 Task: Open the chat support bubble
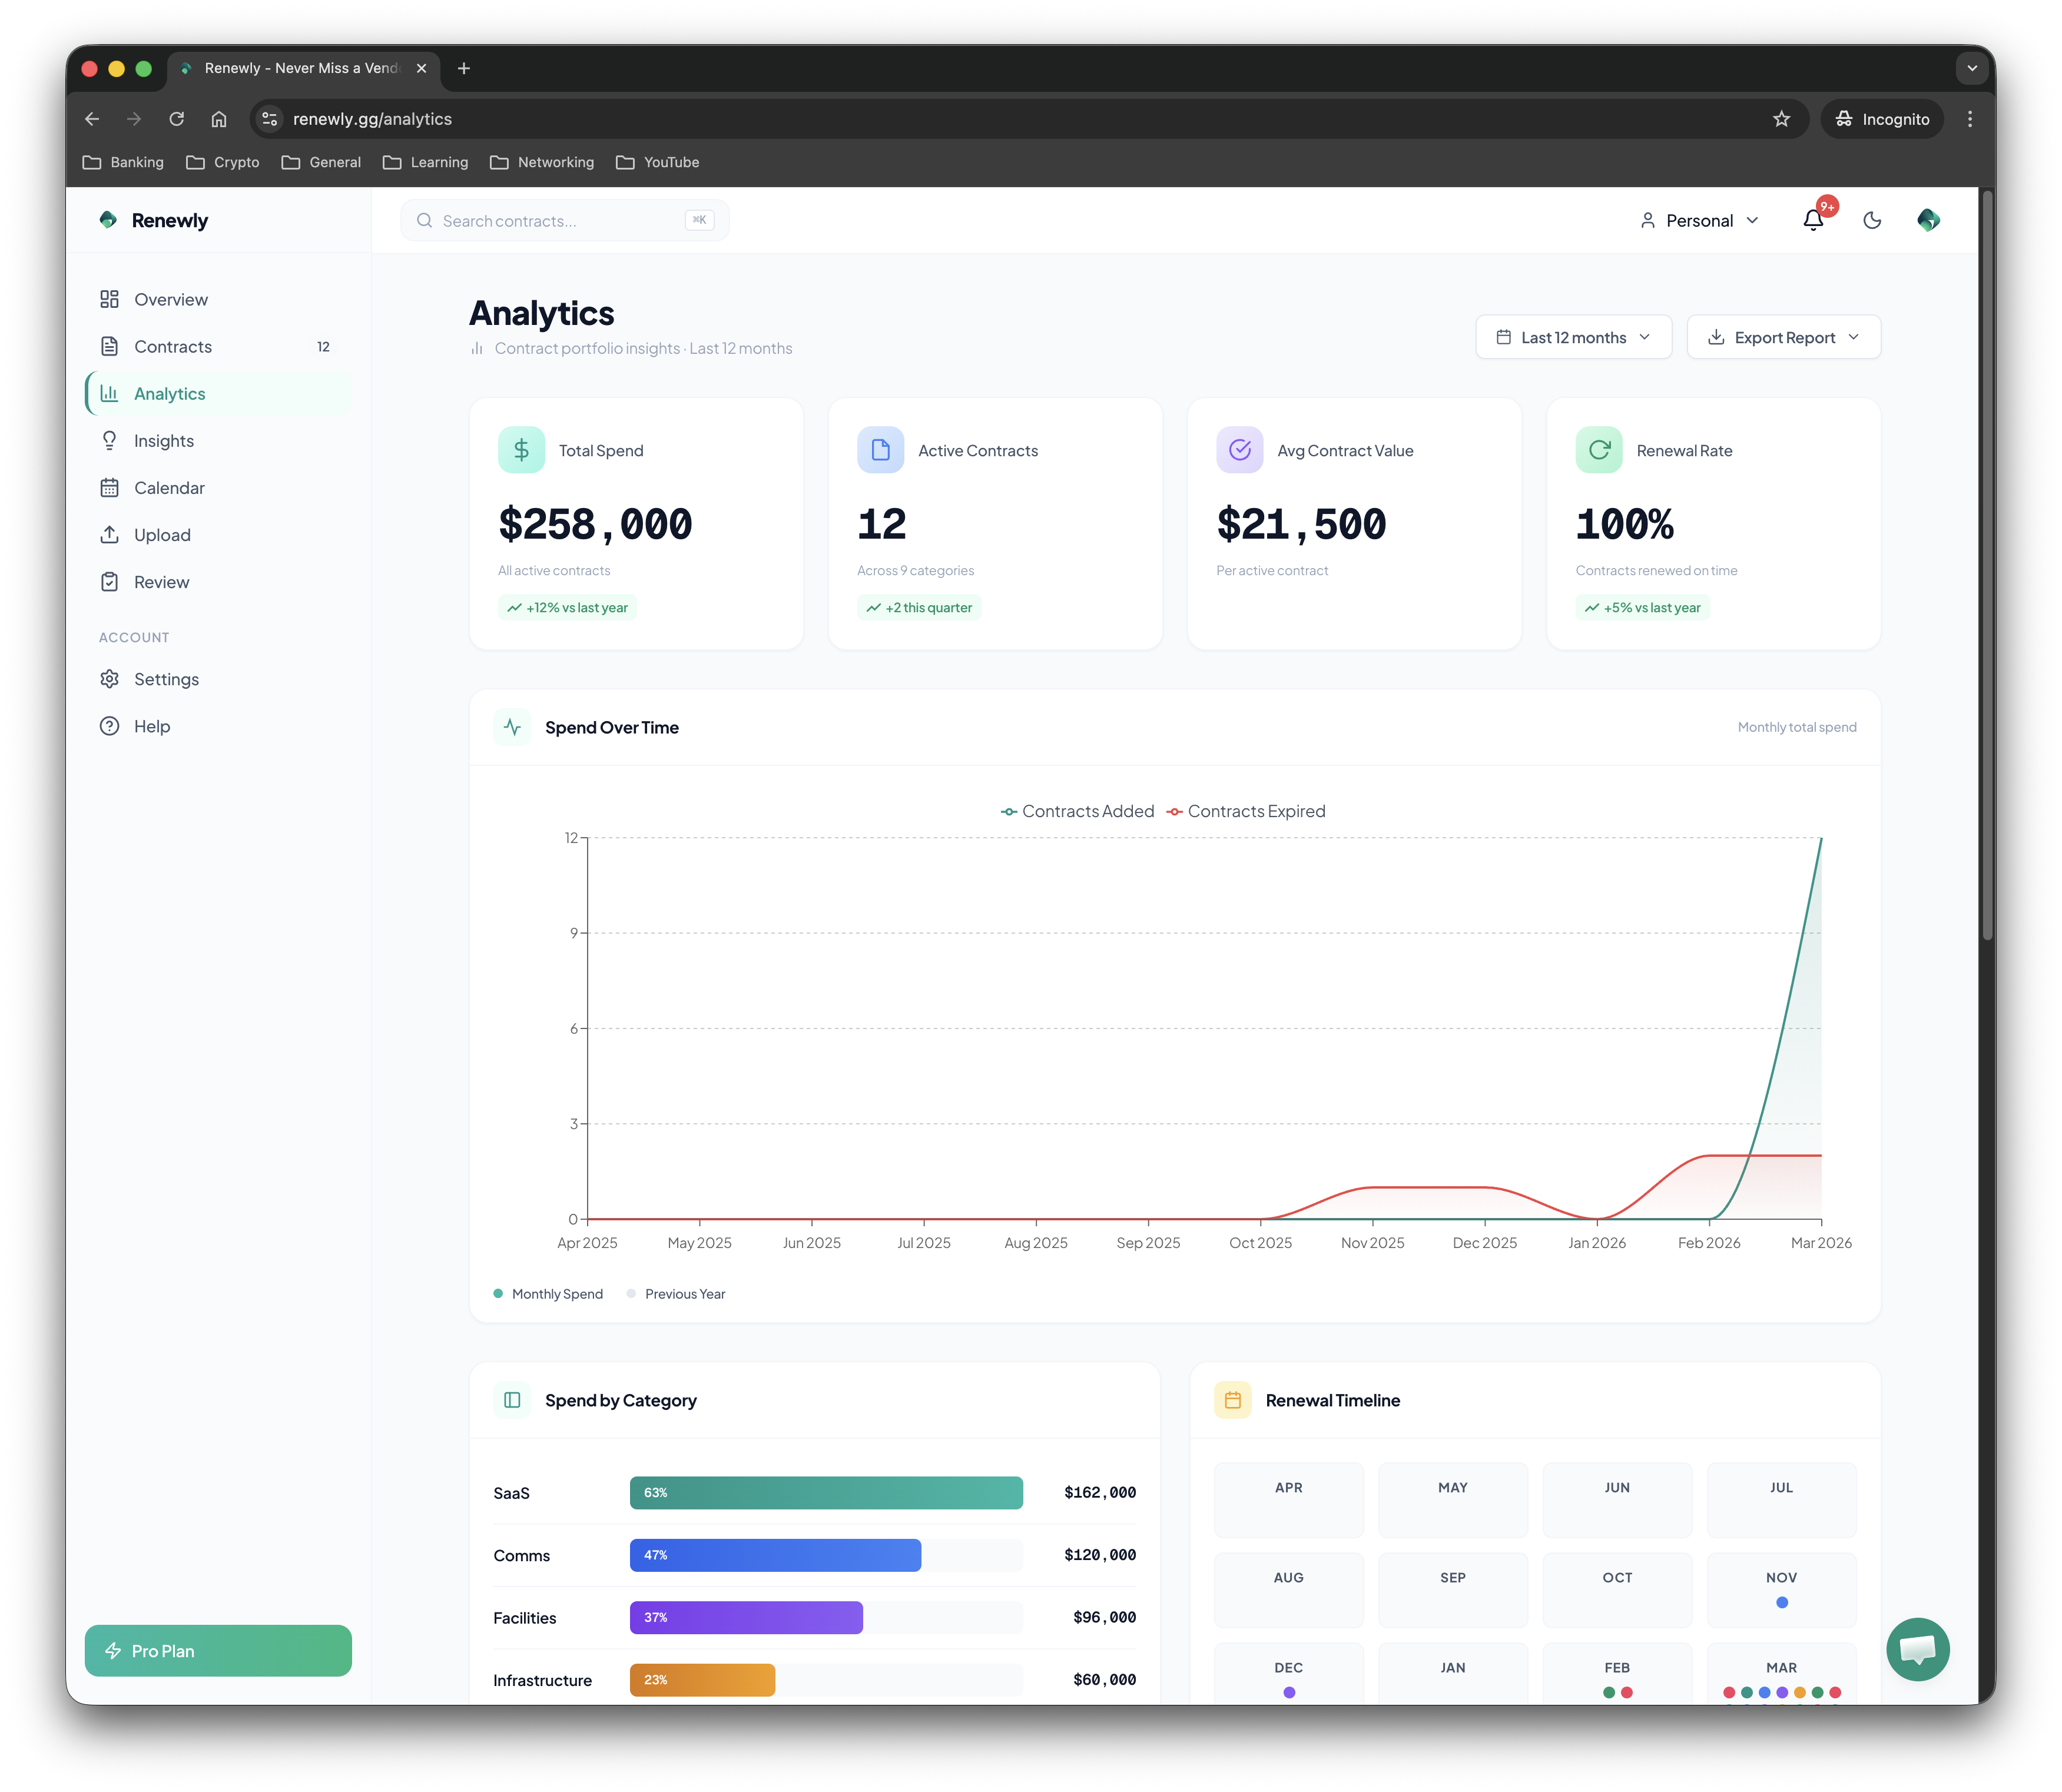[1917, 1649]
